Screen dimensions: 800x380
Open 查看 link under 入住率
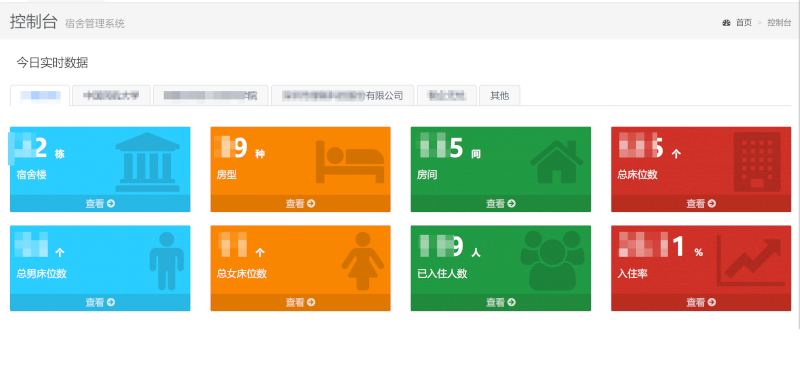[x=701, y=302]
